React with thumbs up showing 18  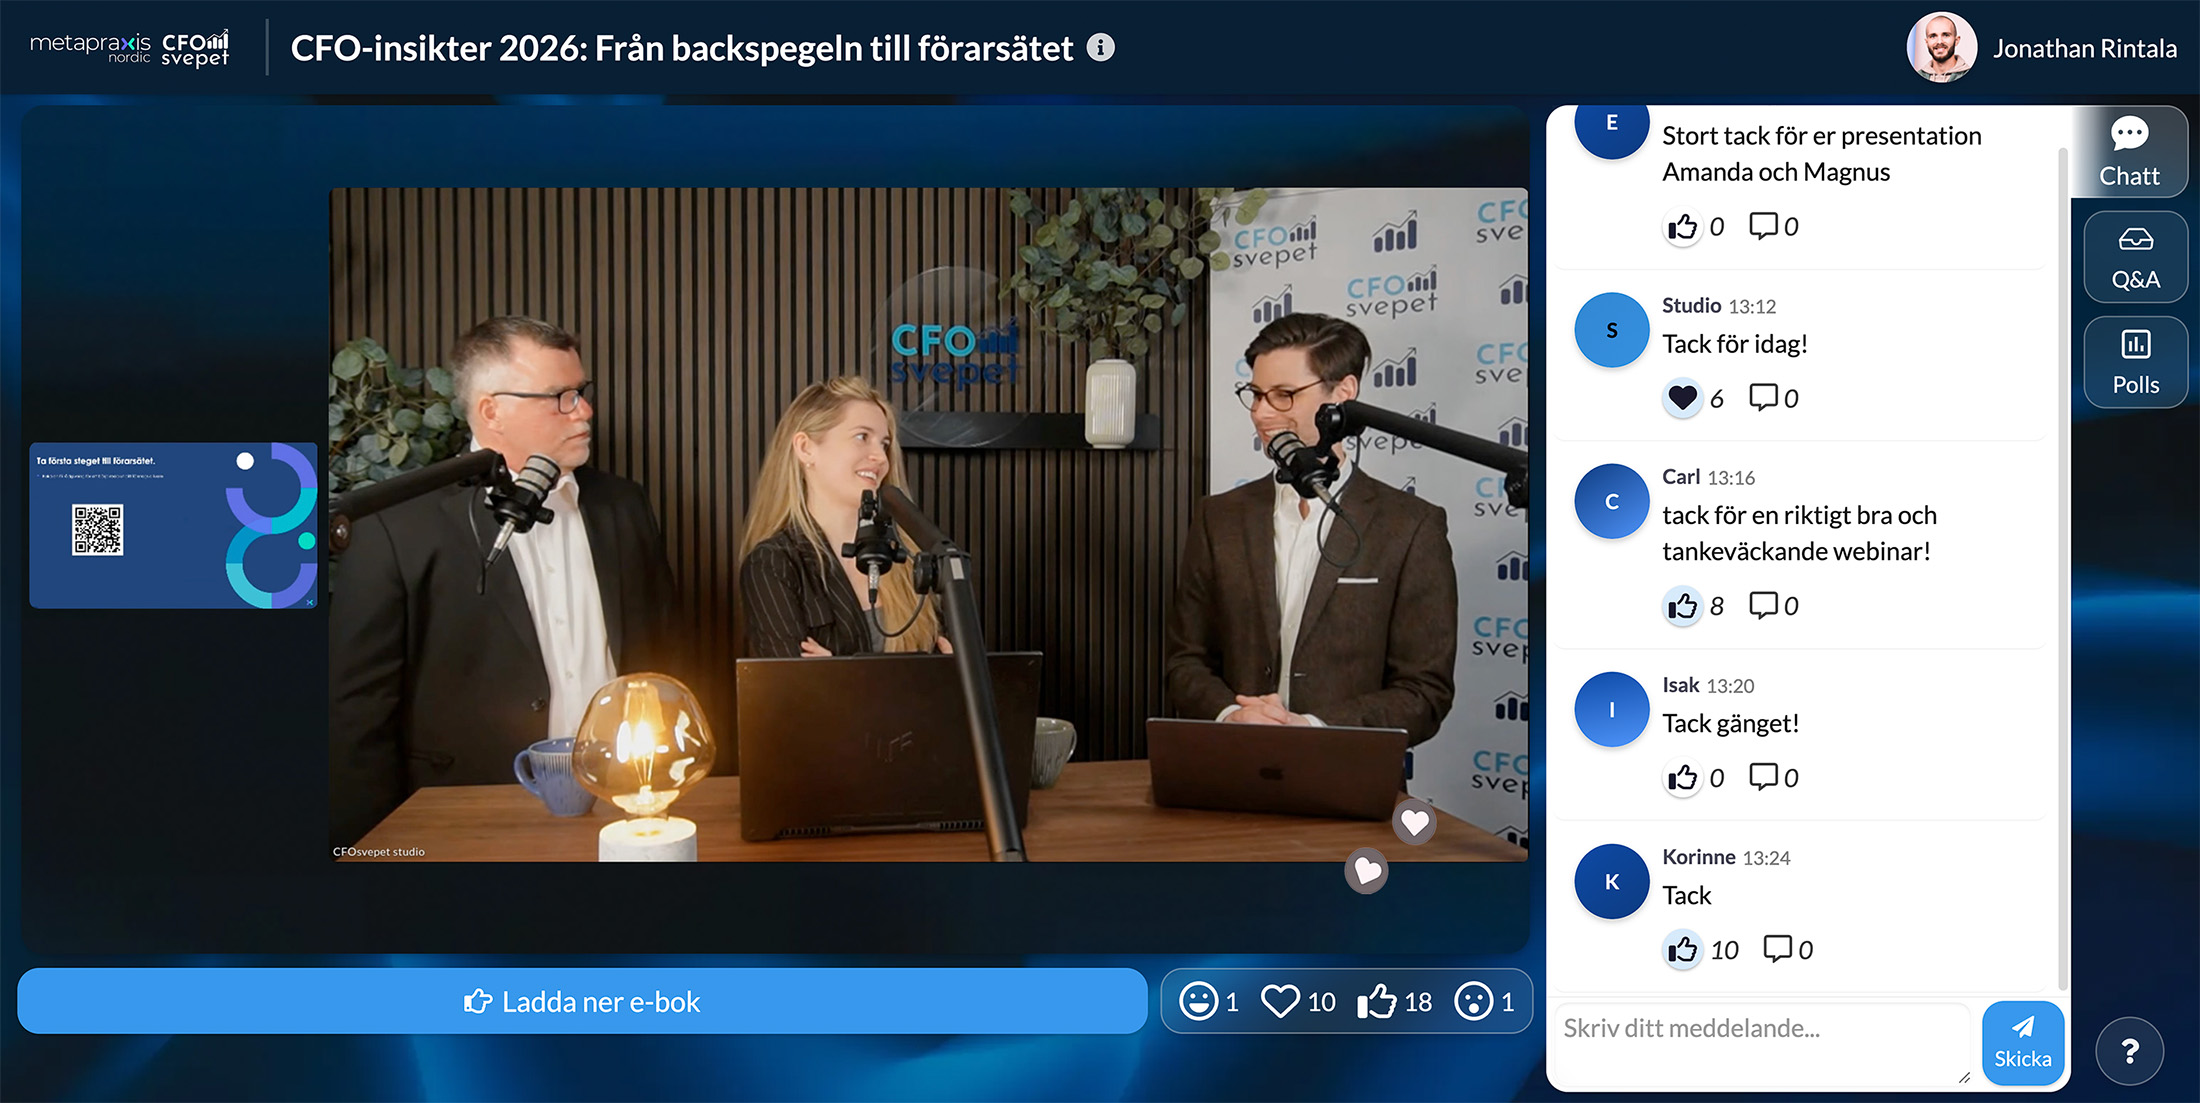point(1377,1001)
